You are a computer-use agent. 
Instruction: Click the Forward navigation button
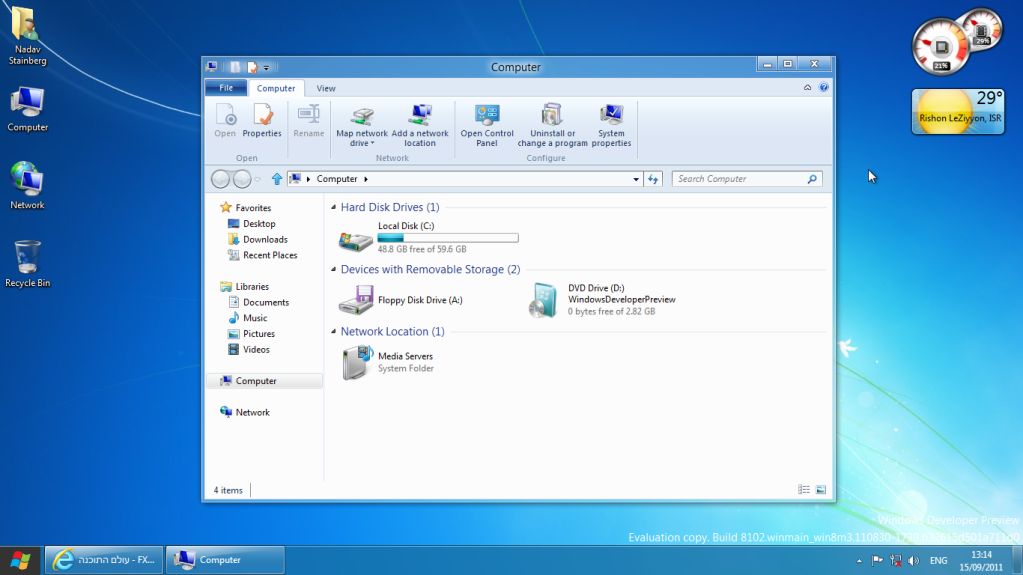(x=242, y=179)
